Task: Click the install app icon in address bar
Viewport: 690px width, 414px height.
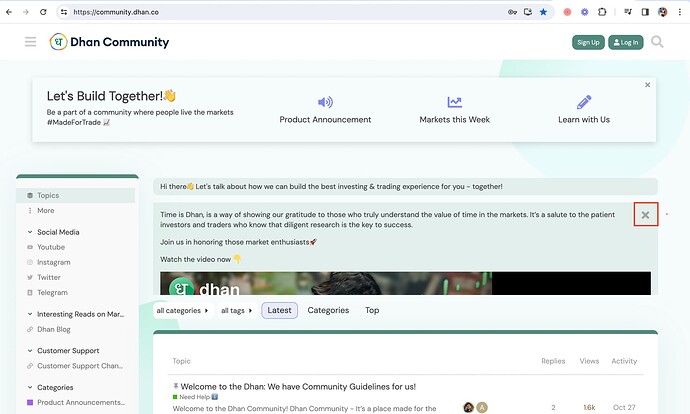Action: 528,12
